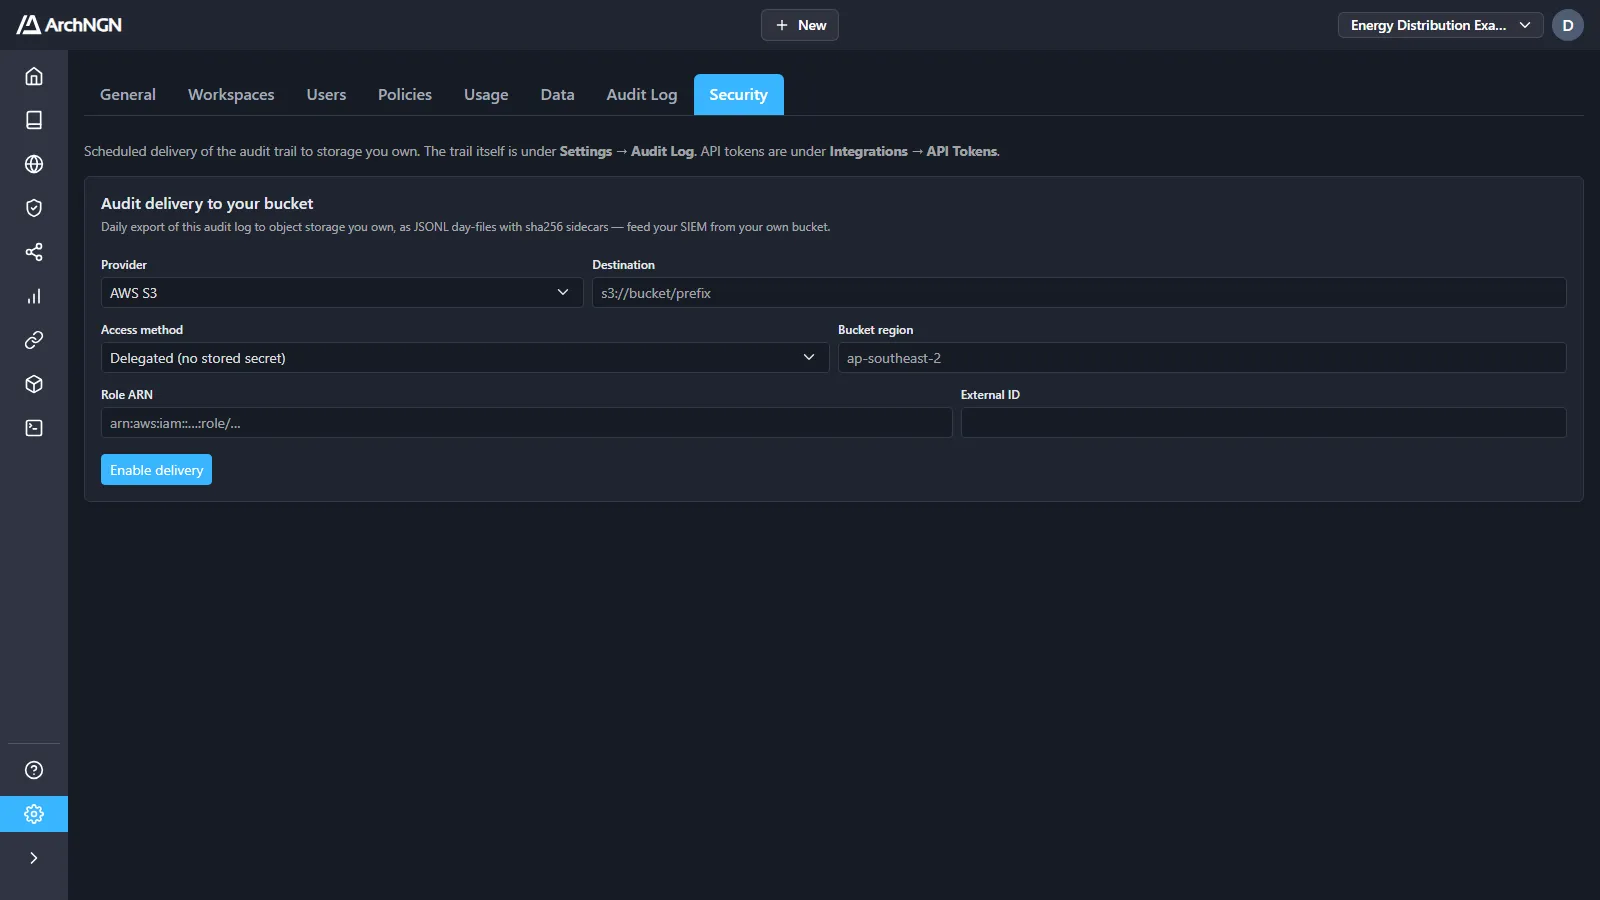Click the Enable delivery button
Viewport: 1600px width, 900px height.
pyautogui.click(x=156, y=470)
